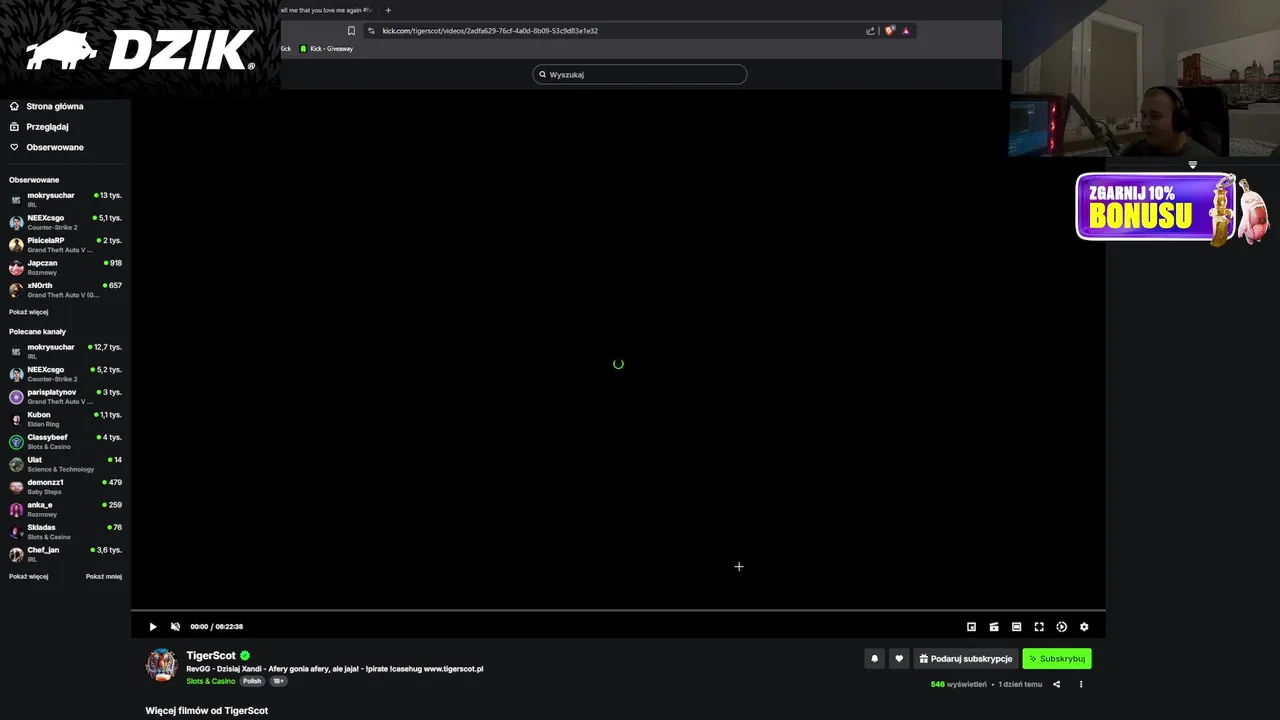Open xNOrth followed channel
Screen dimensions: 1280x720
65,290
